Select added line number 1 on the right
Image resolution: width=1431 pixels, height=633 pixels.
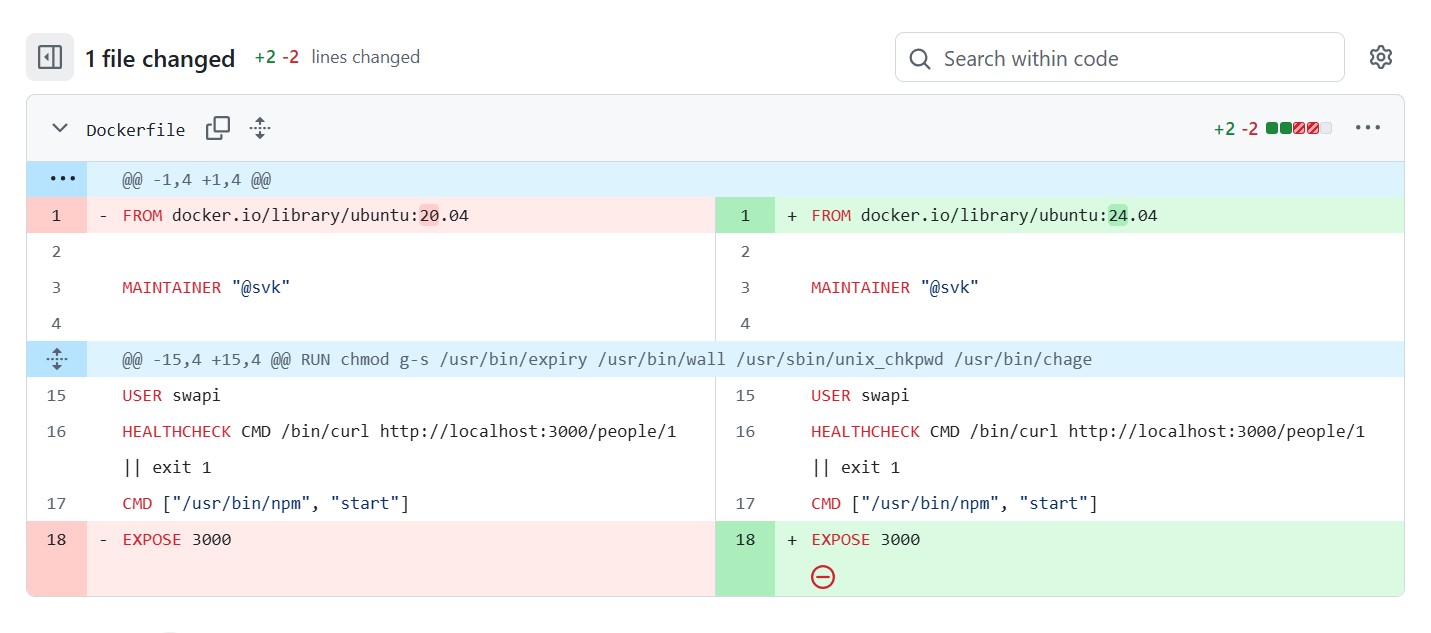coord(745,214)
